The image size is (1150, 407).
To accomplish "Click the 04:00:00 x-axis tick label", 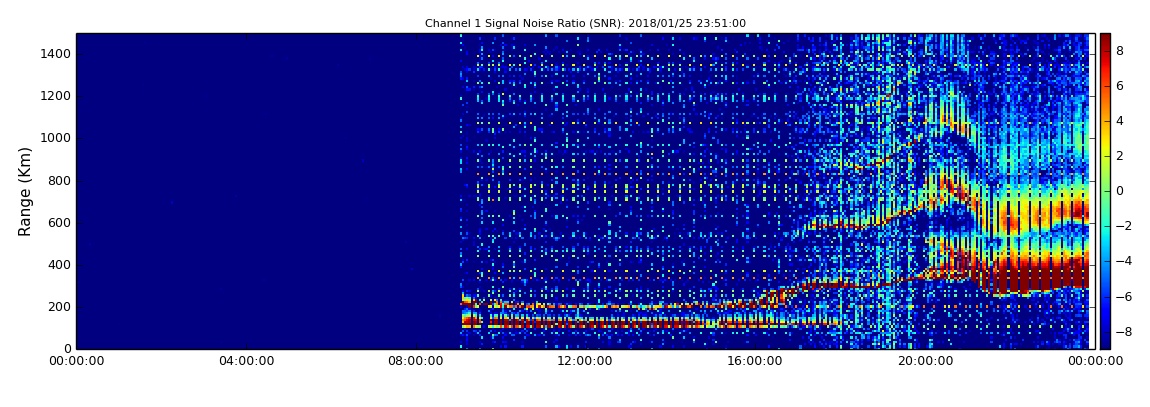I will point(246,361).
